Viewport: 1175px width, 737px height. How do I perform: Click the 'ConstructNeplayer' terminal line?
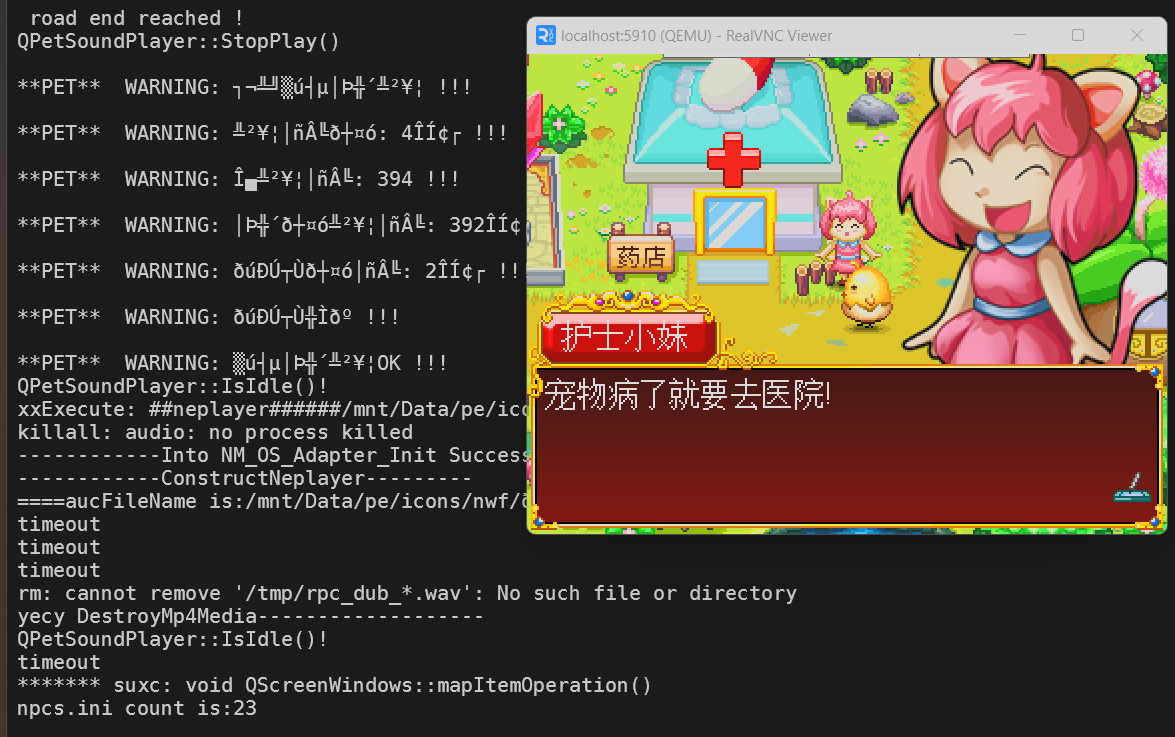(244, 478)
